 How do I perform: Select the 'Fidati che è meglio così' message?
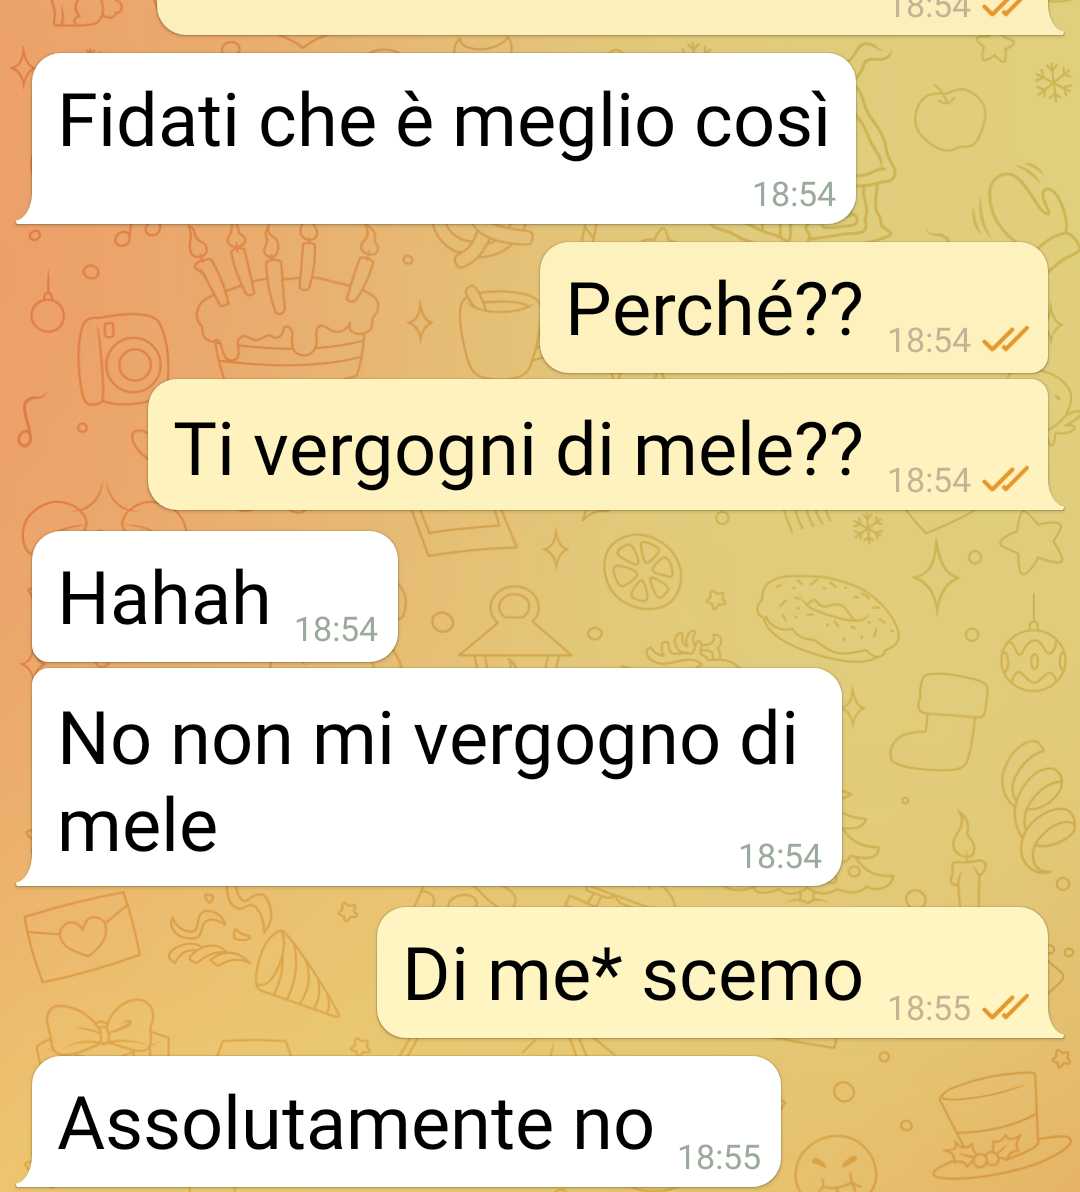(x=437, y=138)
